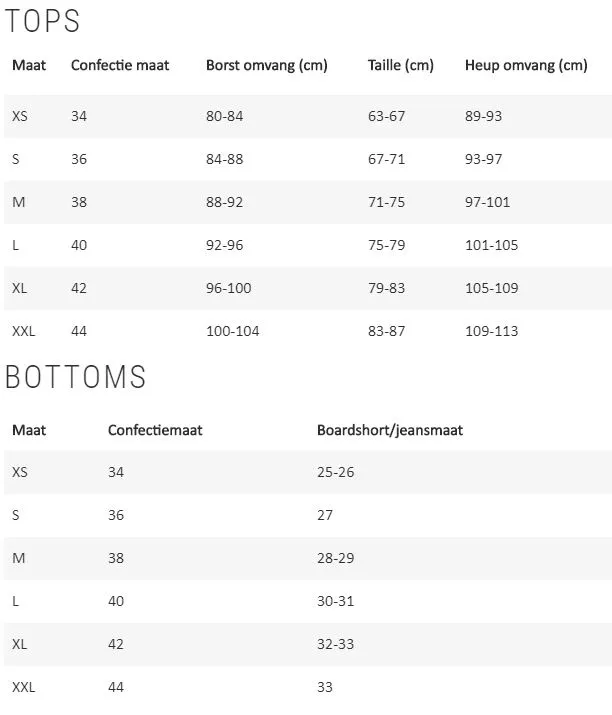
Task: Click the 109-113 hip measurement
Action: [492, 331]
